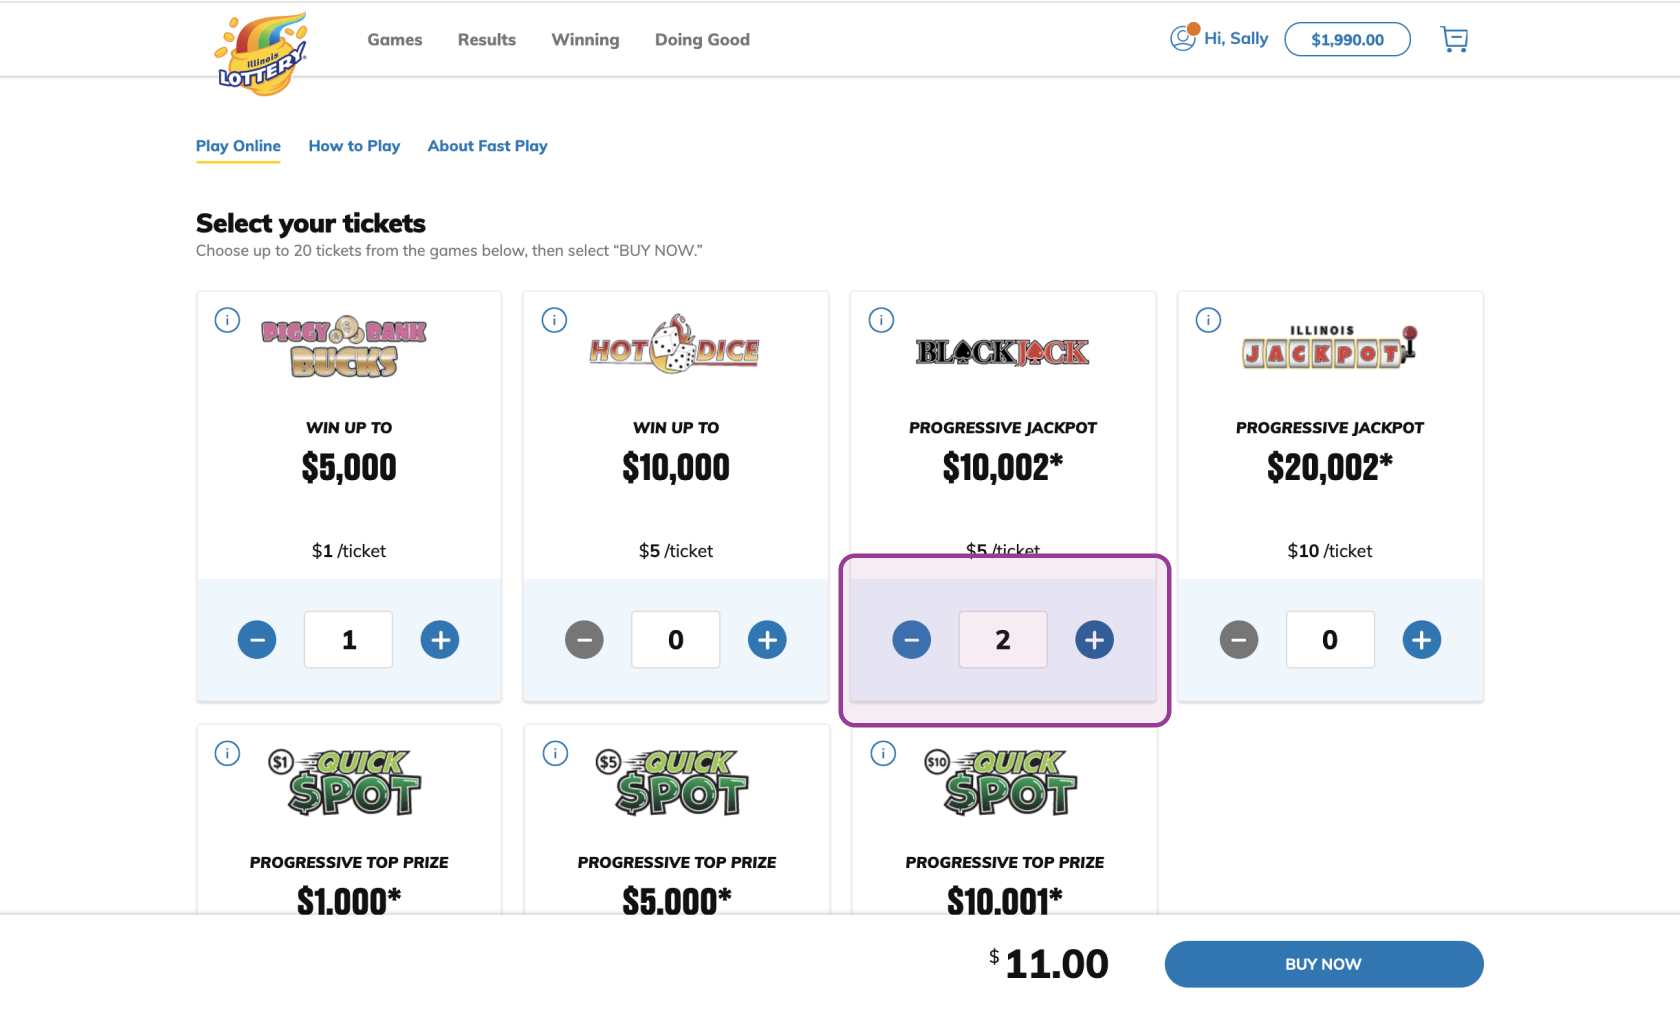Increase Piggy Bank Bucks ticket count
1680x1011 pixels.
tap(440, 640)
